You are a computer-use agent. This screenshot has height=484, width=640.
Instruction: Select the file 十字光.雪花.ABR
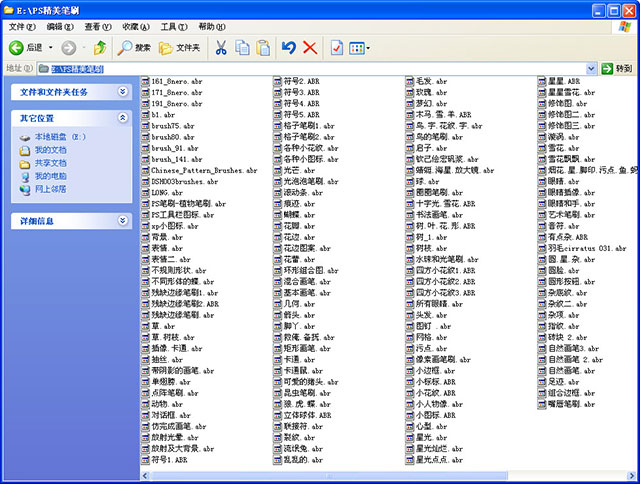tap(446, 204)
